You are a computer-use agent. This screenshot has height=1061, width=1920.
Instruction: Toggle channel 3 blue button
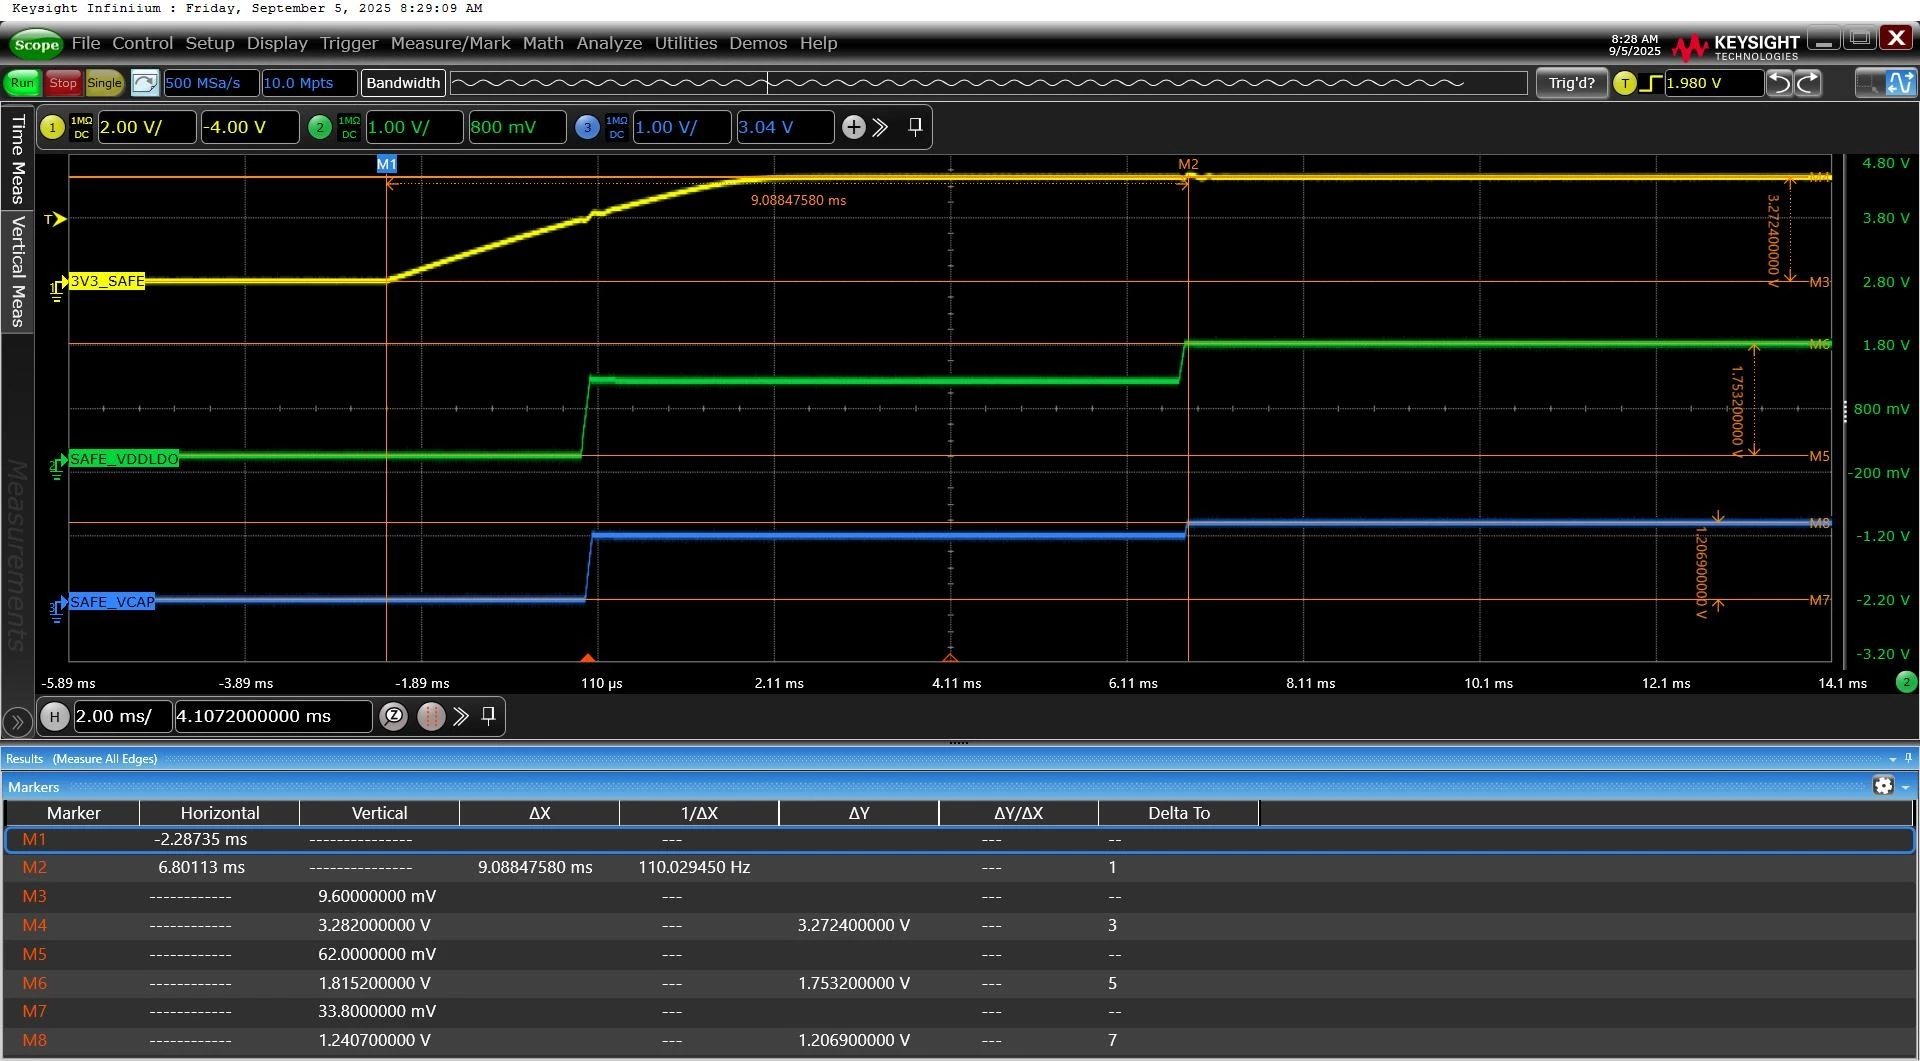coord(587,127)
